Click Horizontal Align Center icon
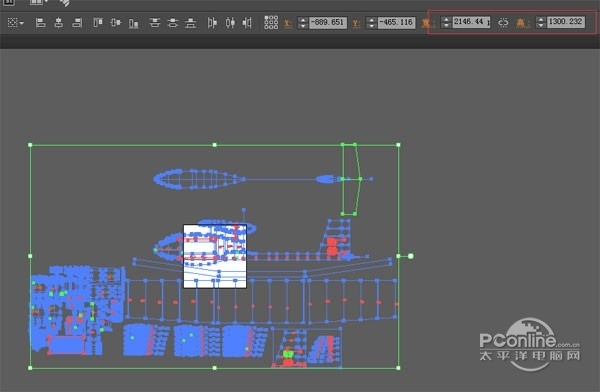600x392 pixels. click(x=59, y=23)
